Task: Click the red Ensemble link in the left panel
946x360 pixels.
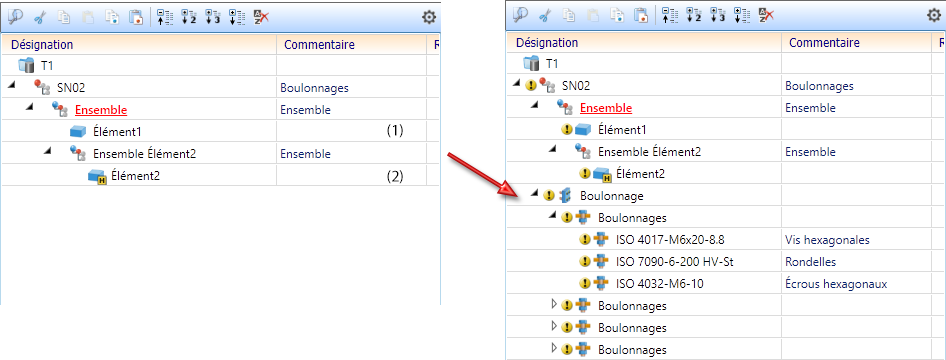Action: (101, 110)
